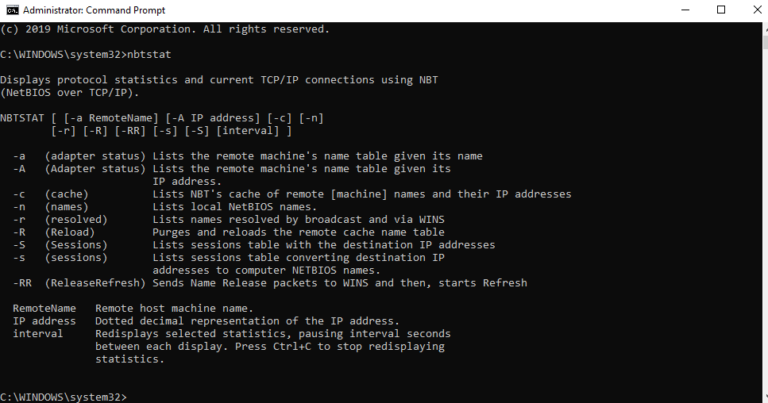The height and width of the screenshot is (403, 768).
Task: Click the '-a' adapter status option
Action: pos(19,157)
